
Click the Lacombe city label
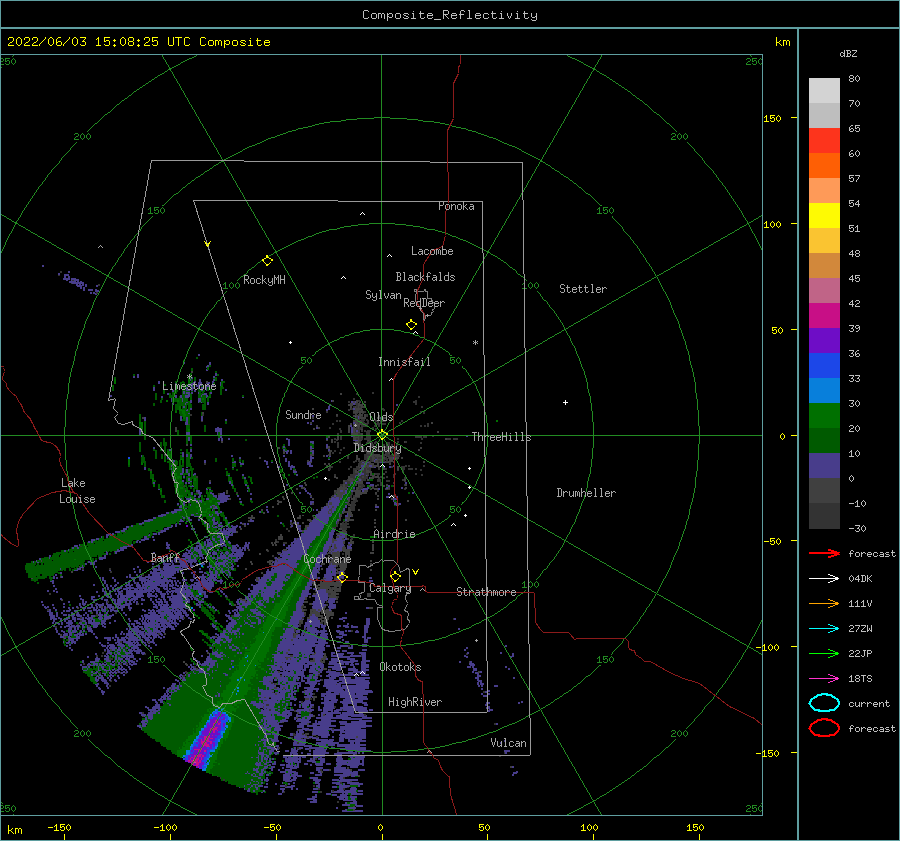(x=432, y=251)
